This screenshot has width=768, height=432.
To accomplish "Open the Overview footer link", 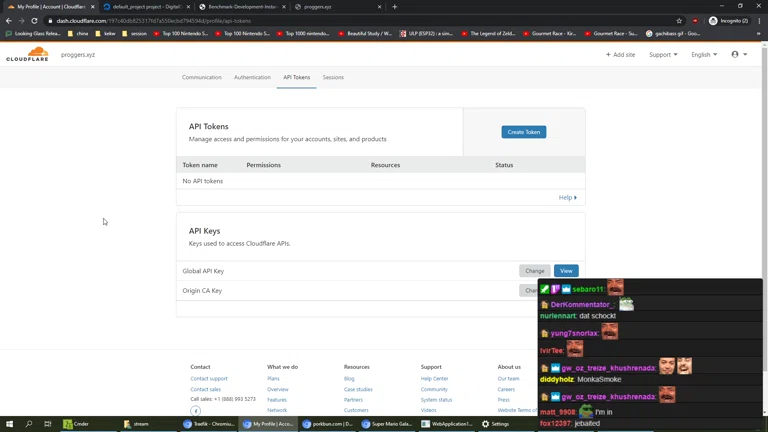I will [x=277, y=389].
